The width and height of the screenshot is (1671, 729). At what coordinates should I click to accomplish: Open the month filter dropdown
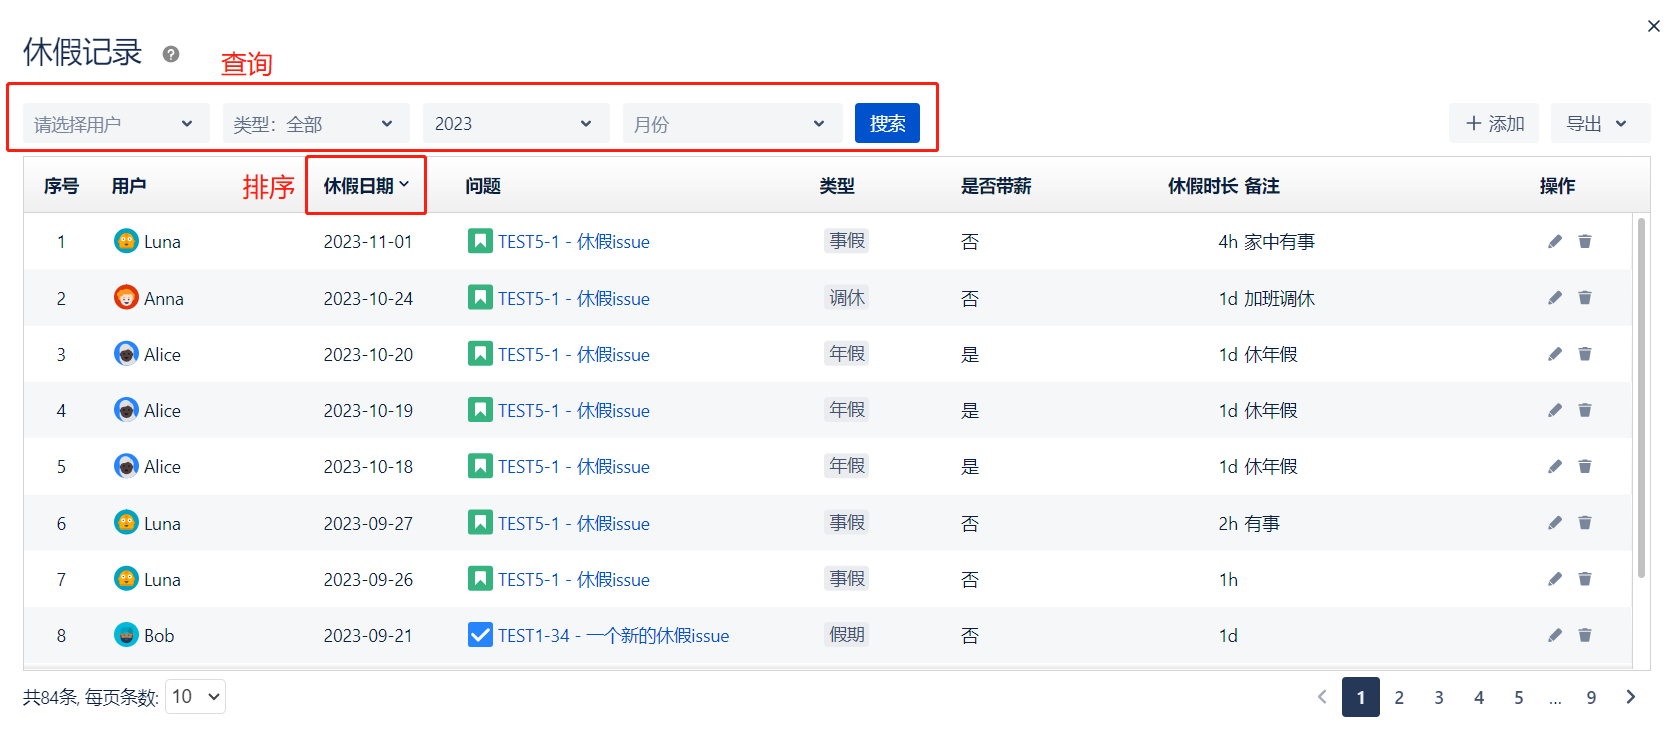tap(730, 124)
